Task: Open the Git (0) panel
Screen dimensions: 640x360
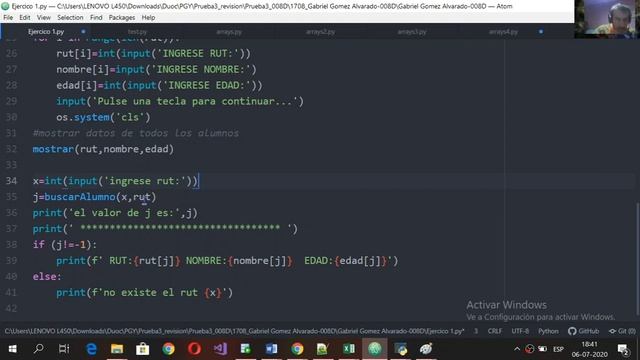Action: pos(622,331)
